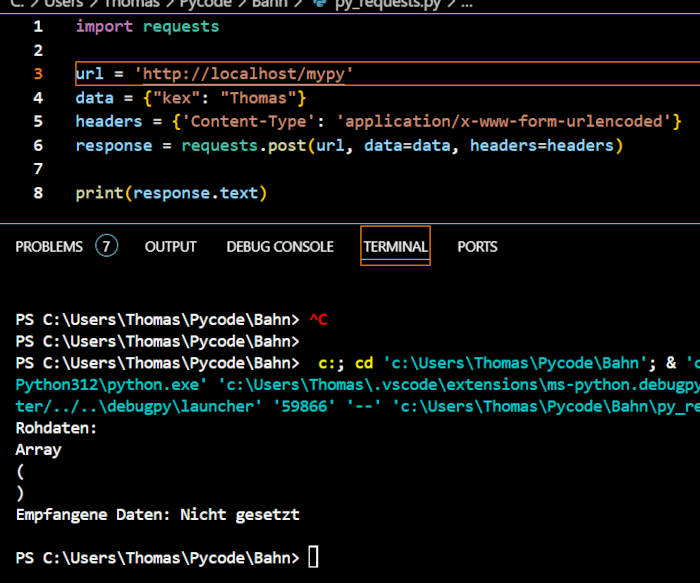The width and height of the screenshot is (700, 583).
Task: Click the Python file icon in breadcrumb
Action: point(320,4)
